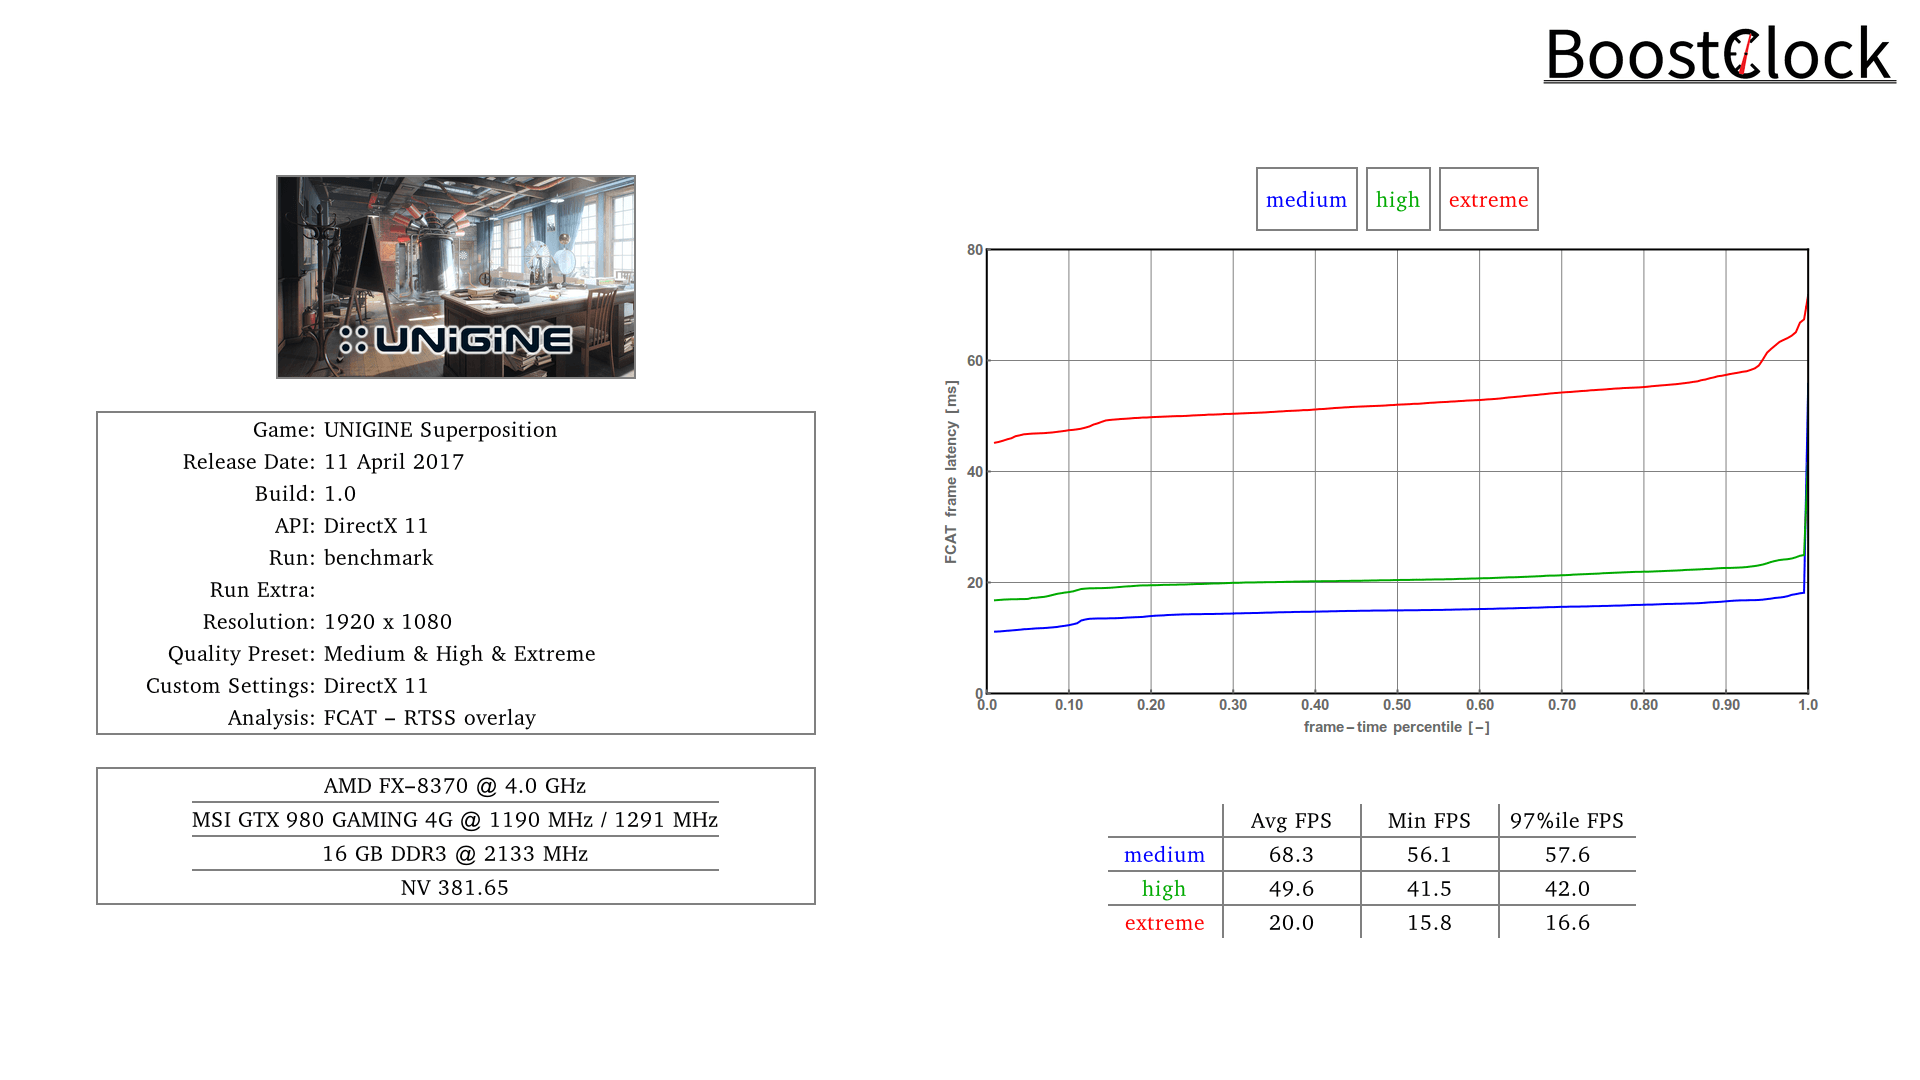1920x1080 pixels.
Task: Click the 'UNIGINE Superposition' game name text
Action: point(440,430)
